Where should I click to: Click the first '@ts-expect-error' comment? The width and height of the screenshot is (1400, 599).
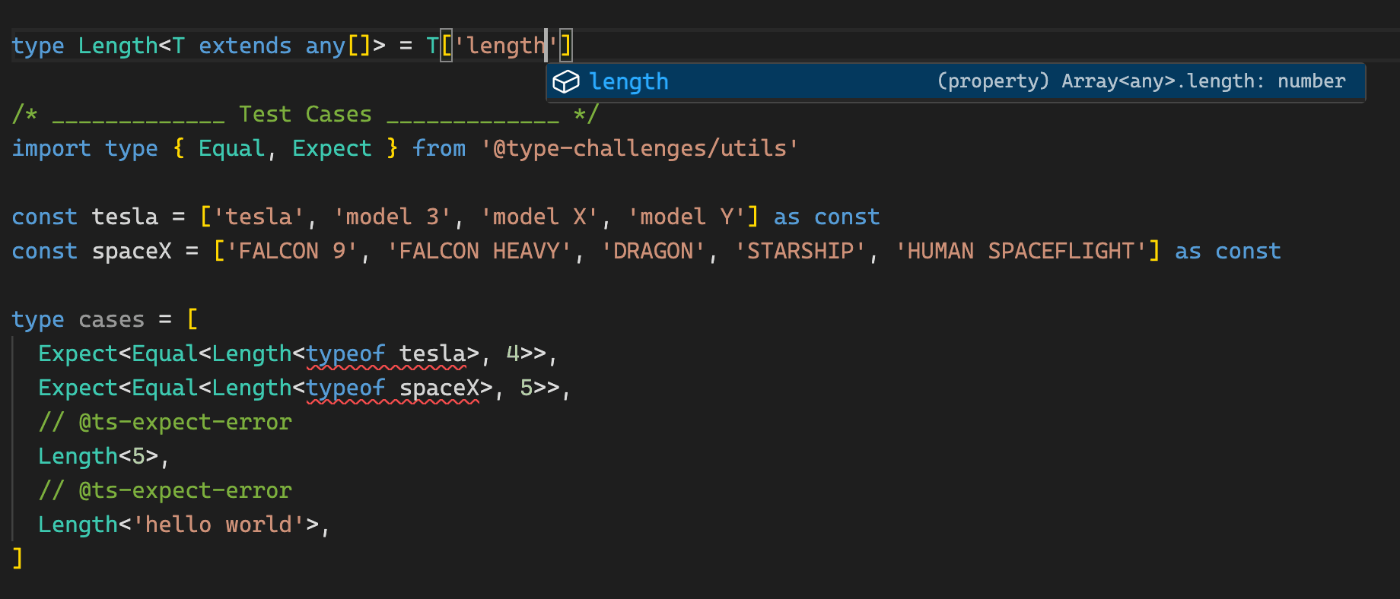point(165,422)
